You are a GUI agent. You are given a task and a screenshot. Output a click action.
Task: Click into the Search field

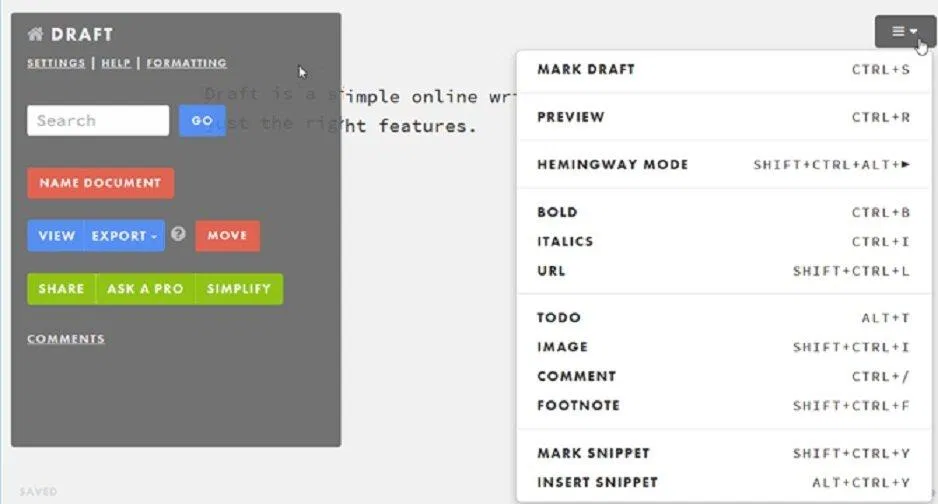pos(97,121)
